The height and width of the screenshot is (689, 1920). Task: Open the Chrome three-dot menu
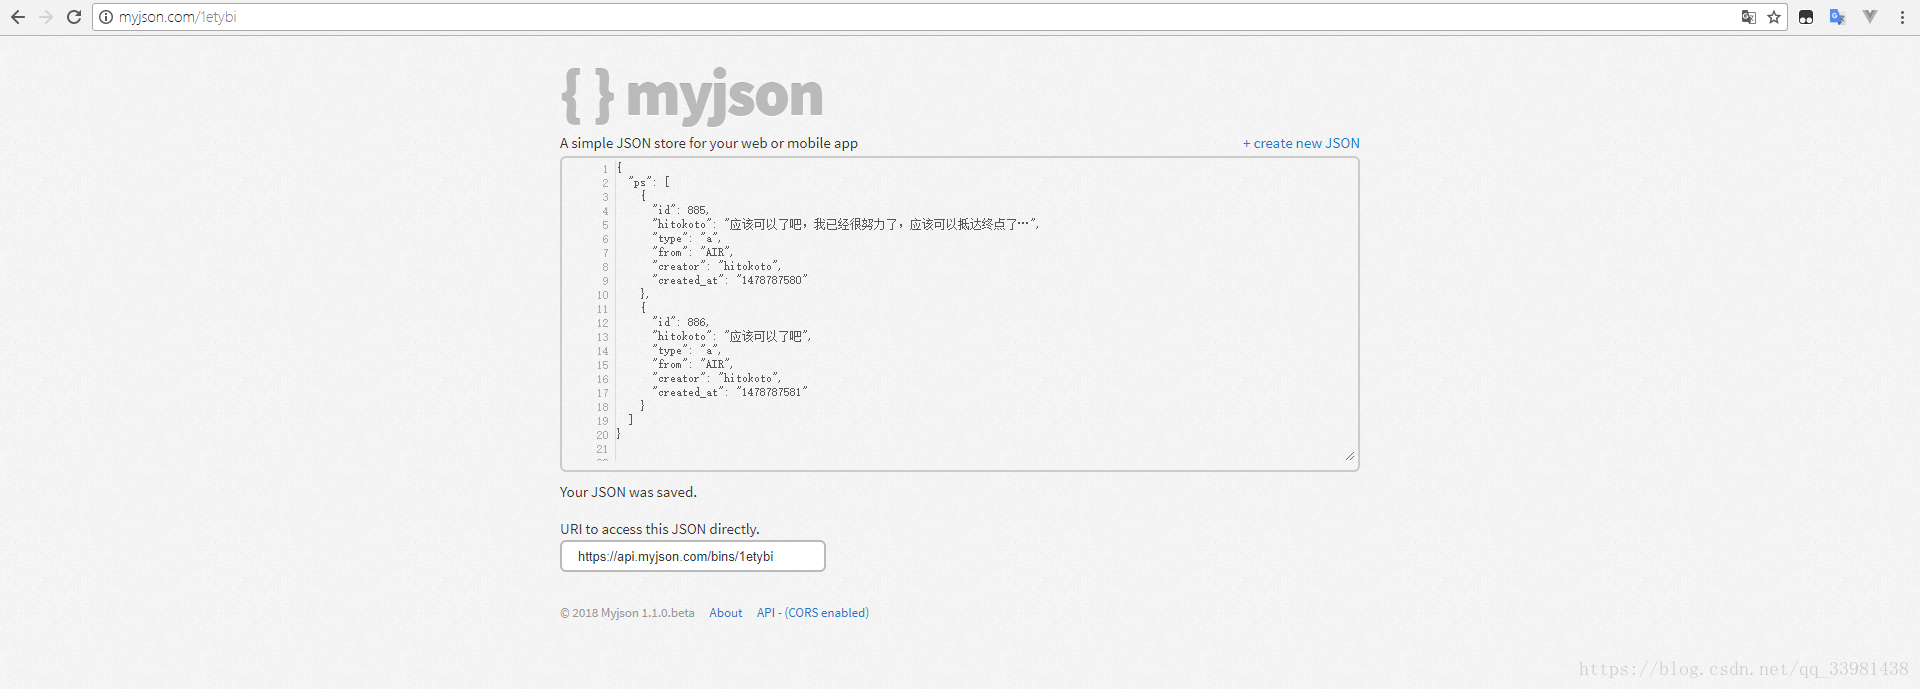coord(1902,17)
